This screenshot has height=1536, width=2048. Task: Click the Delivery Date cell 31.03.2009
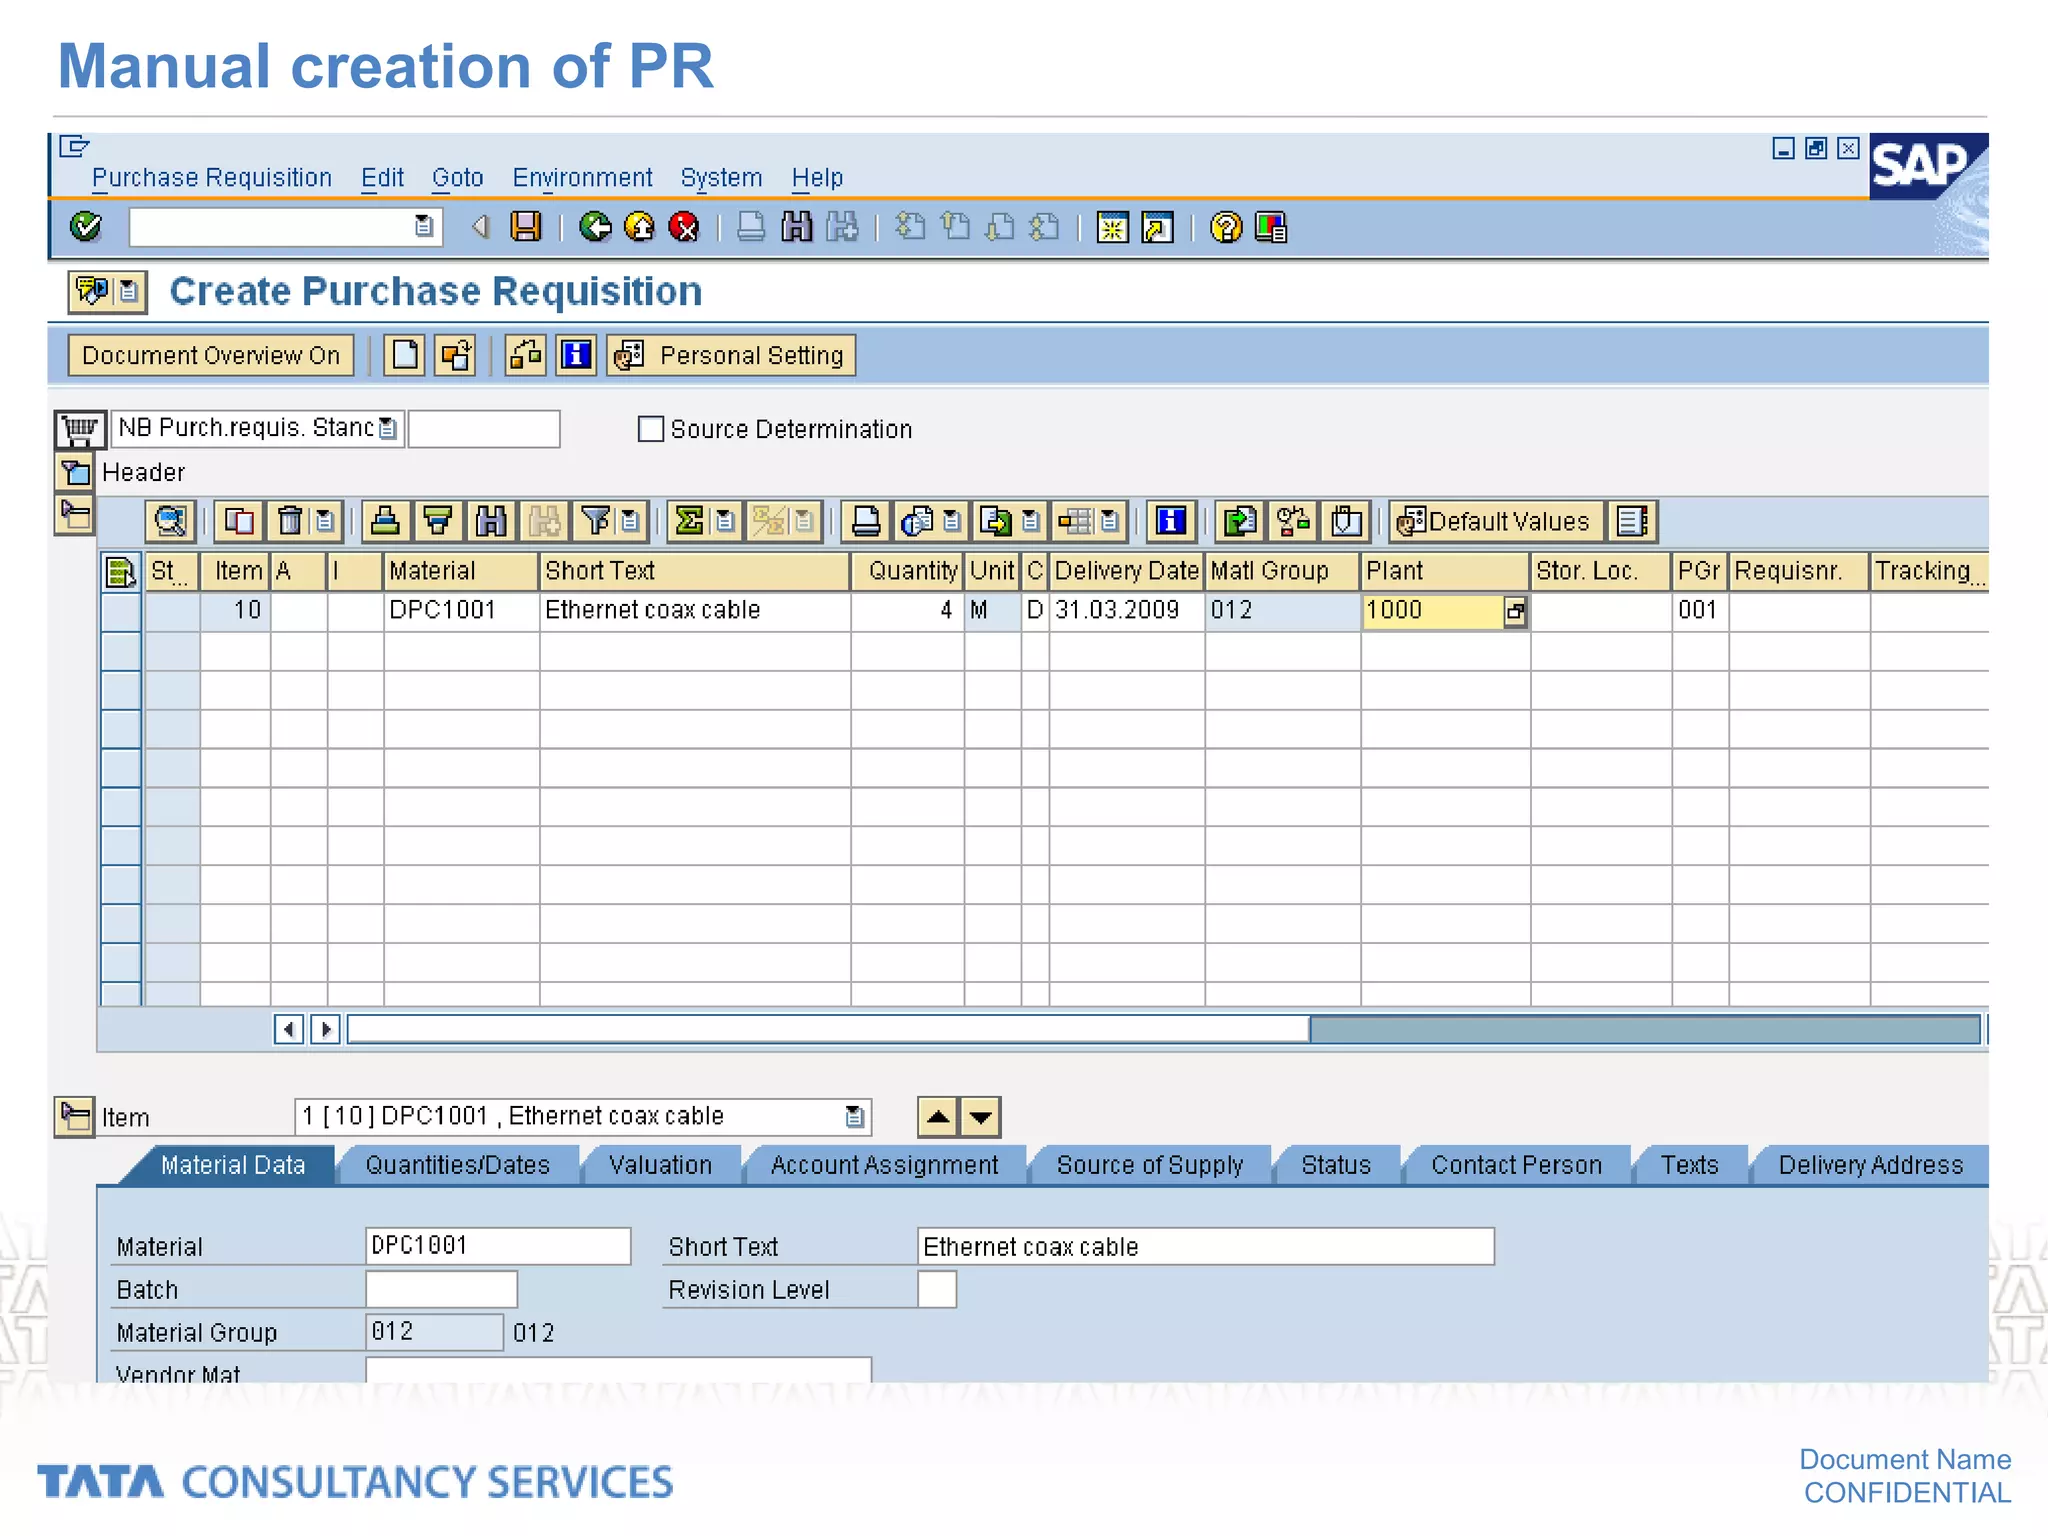pos(1127,611)
